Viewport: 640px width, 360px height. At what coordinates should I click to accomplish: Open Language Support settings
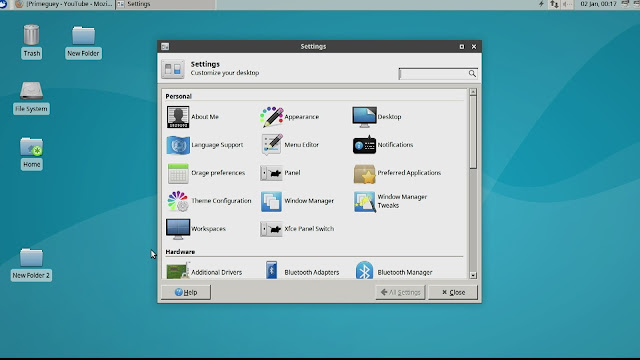pyautogui.click(x=205, y=145)
